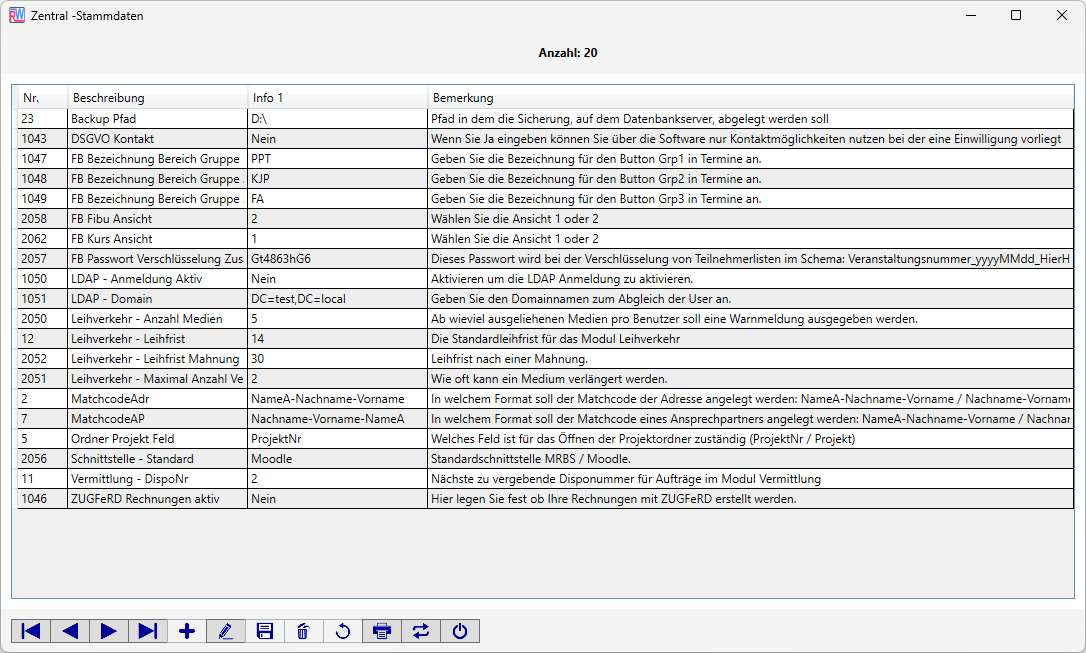The width and height of the screenshot is (1086, 653).
Task: Select "LDAP - Anmeldung Aktiv" row description
Action: tap(157, 279)
